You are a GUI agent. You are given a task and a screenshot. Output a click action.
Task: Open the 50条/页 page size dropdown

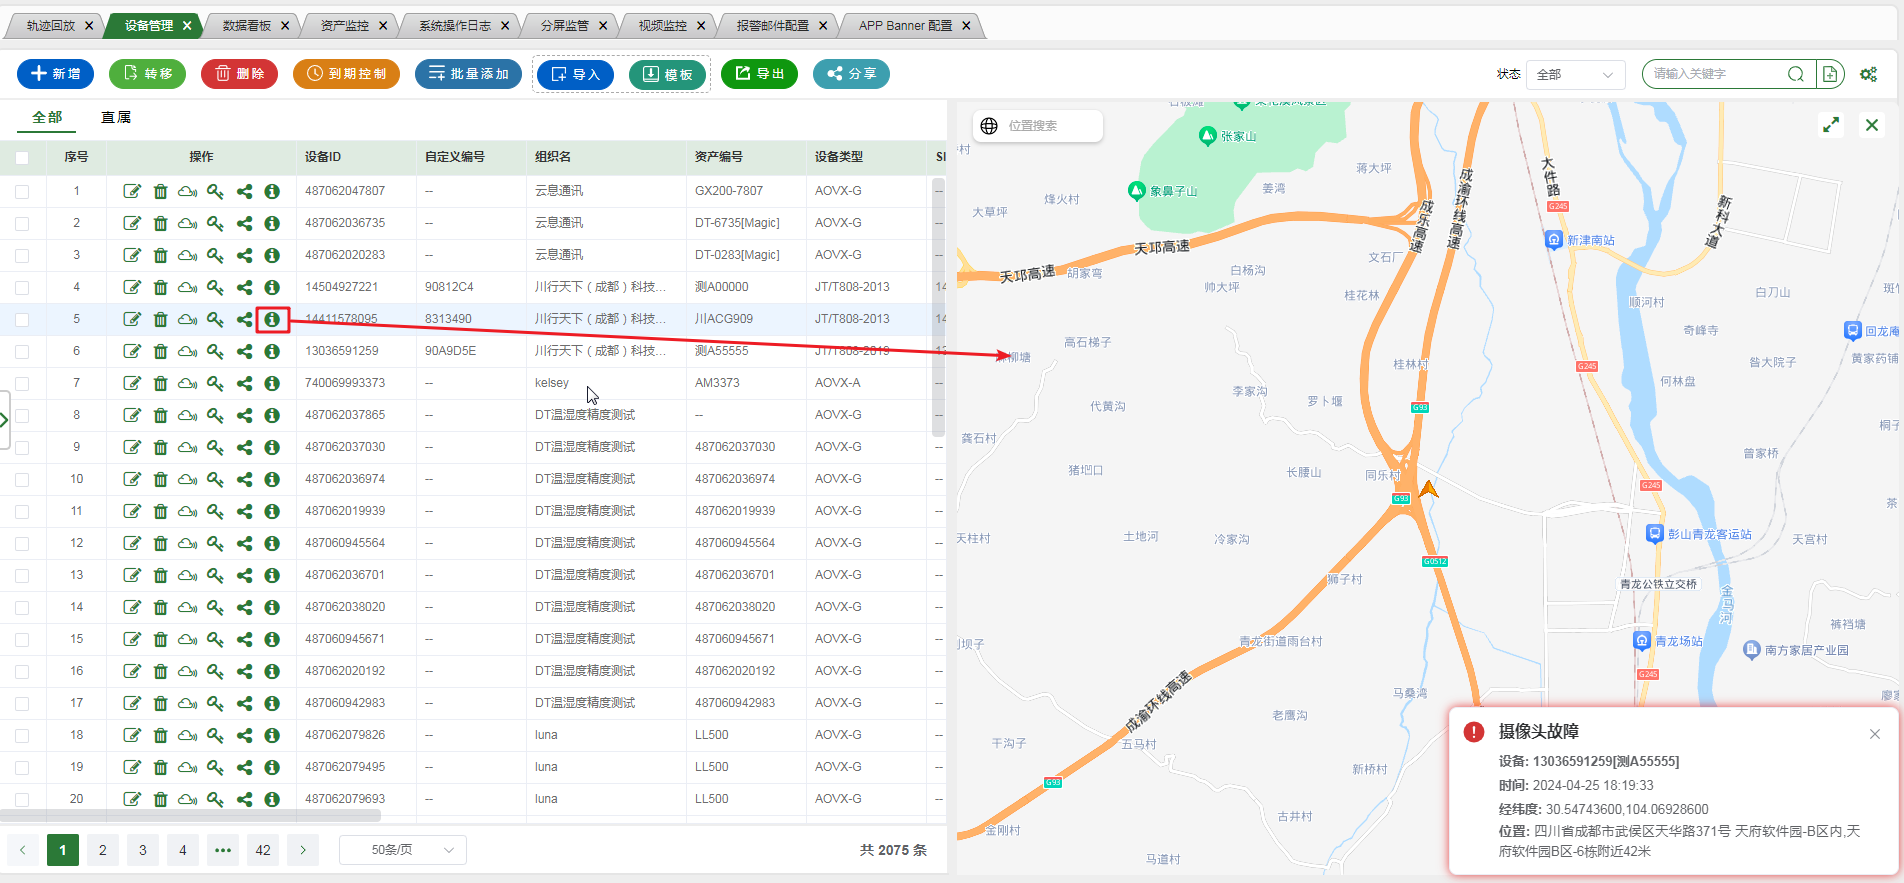point(402,850)
